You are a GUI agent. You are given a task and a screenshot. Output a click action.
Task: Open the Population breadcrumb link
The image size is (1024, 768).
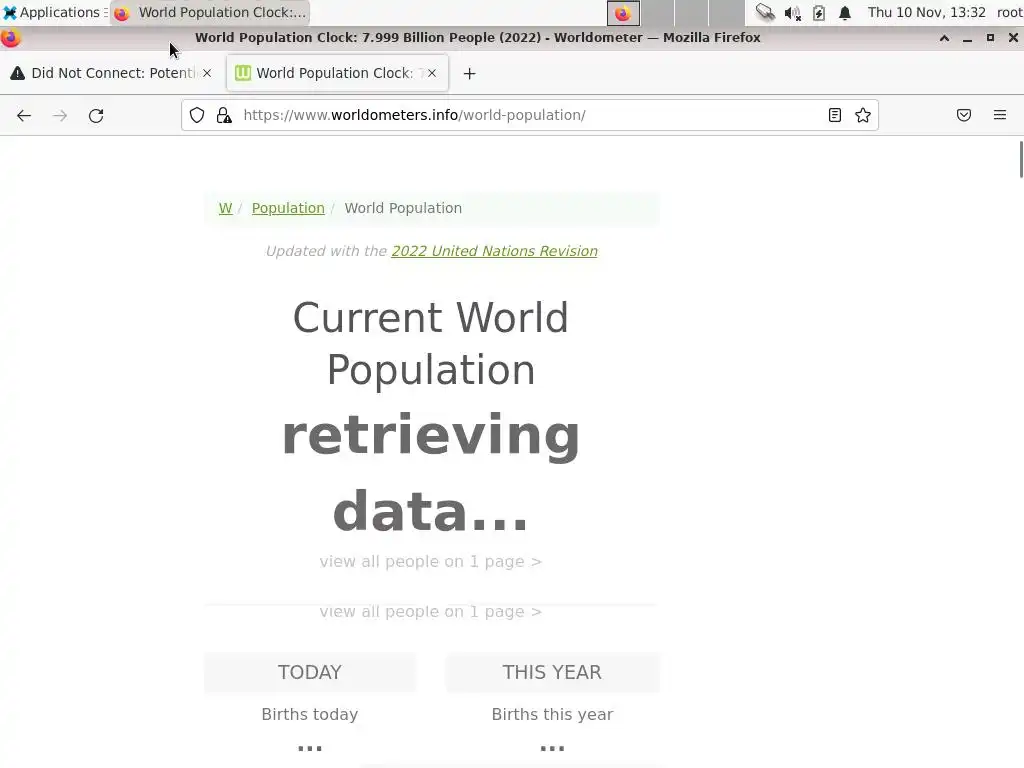click(288, 208)
